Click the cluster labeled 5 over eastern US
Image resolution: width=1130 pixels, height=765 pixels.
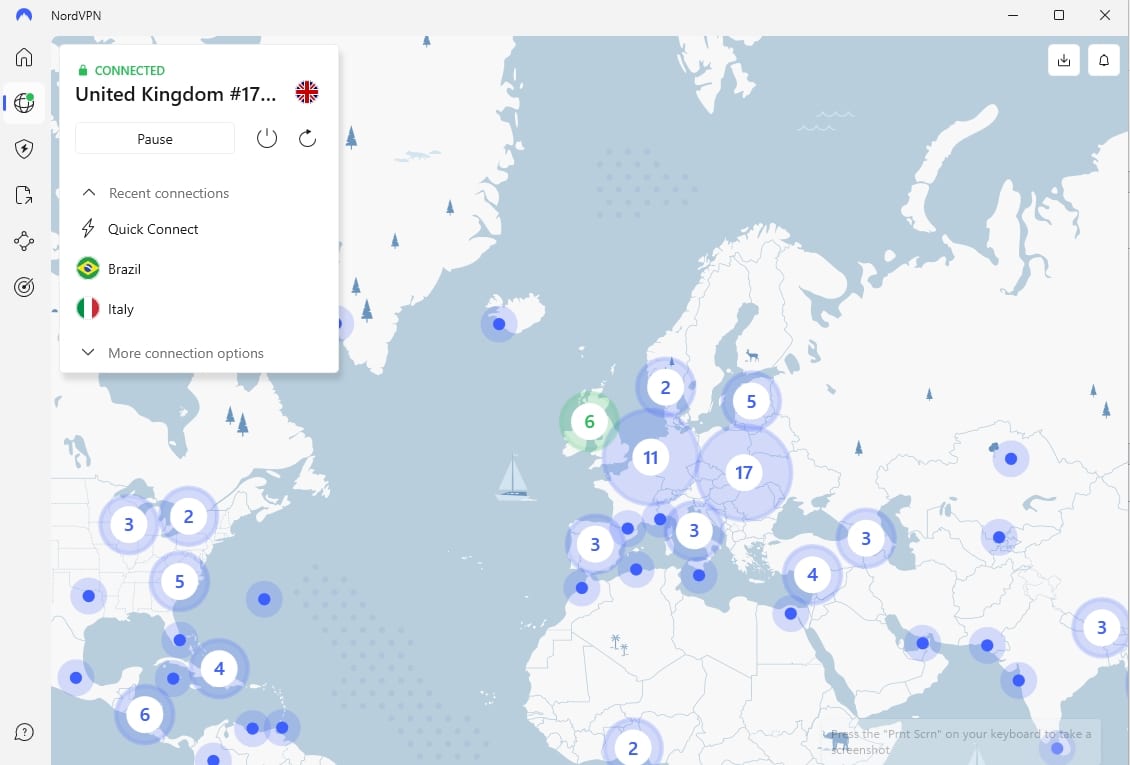179,581
